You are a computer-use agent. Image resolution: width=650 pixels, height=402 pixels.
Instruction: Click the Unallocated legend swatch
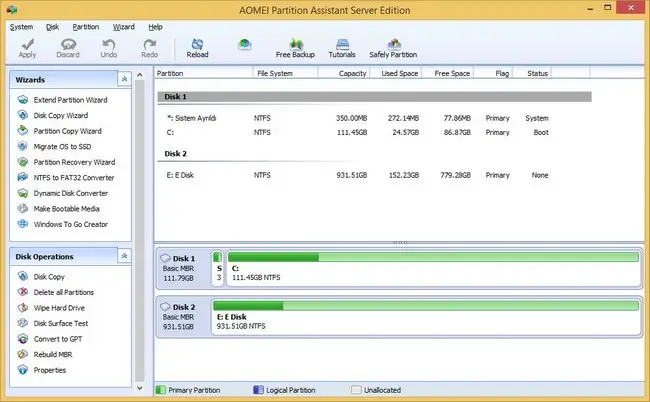coord(356,390)
